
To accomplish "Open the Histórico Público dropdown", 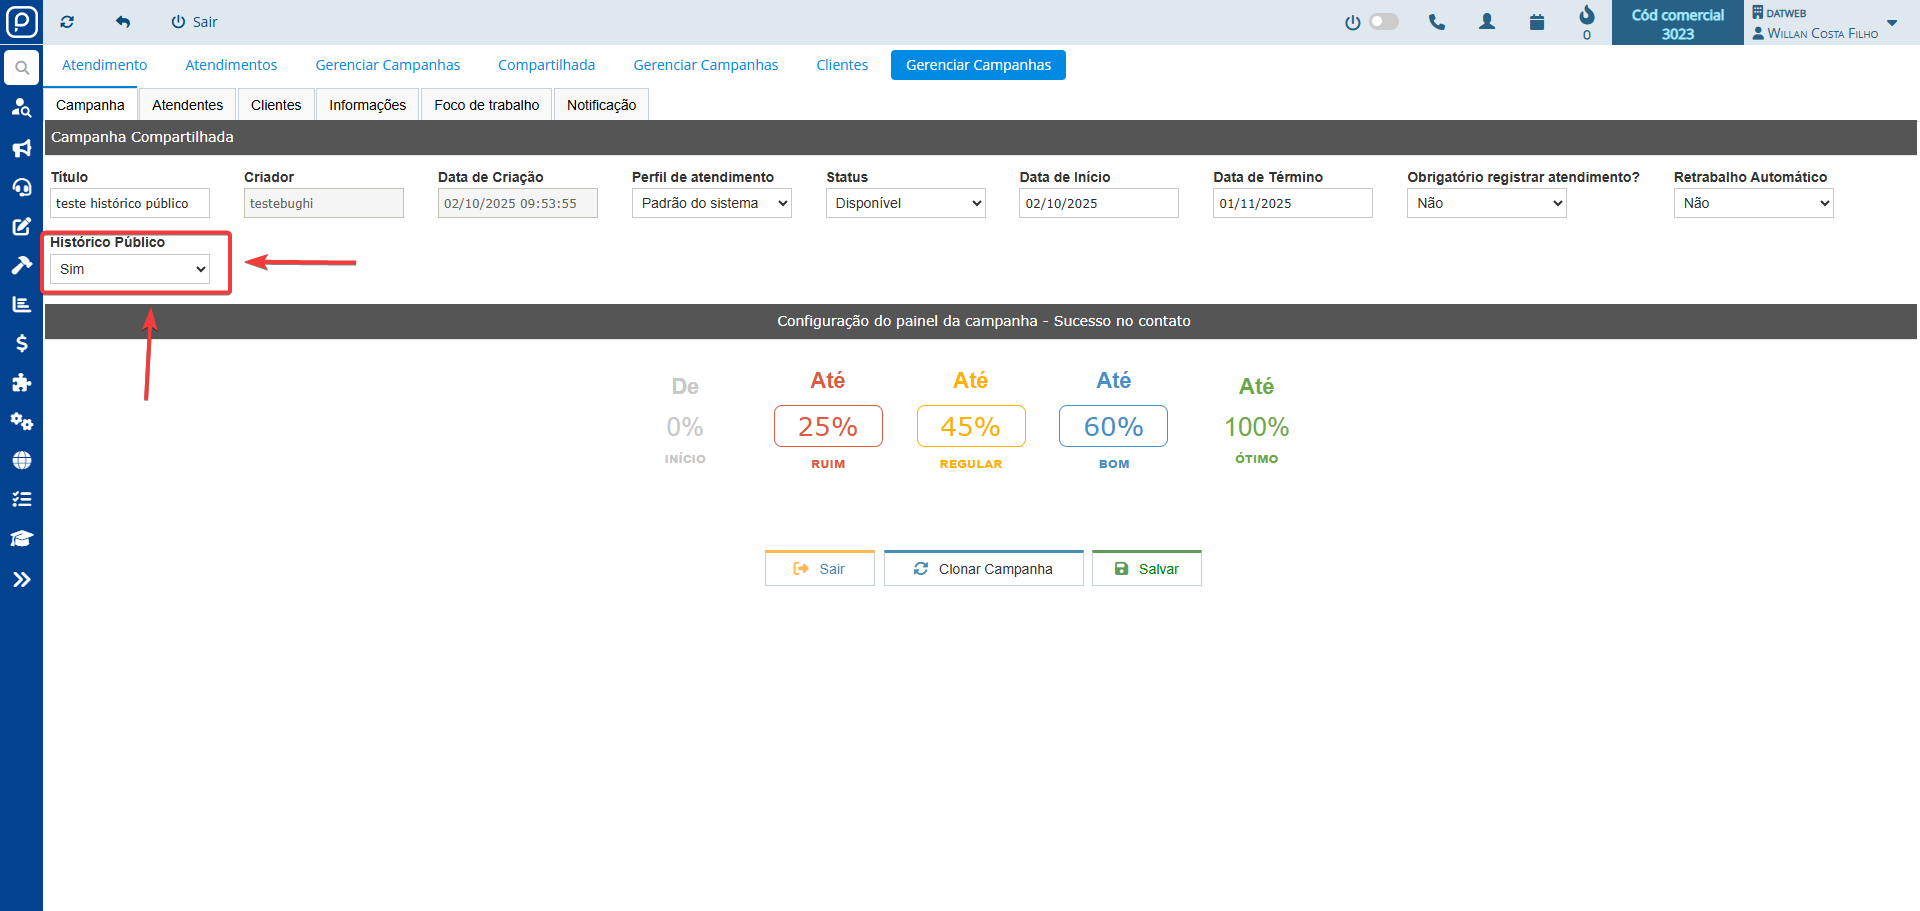I will point(130,269).
